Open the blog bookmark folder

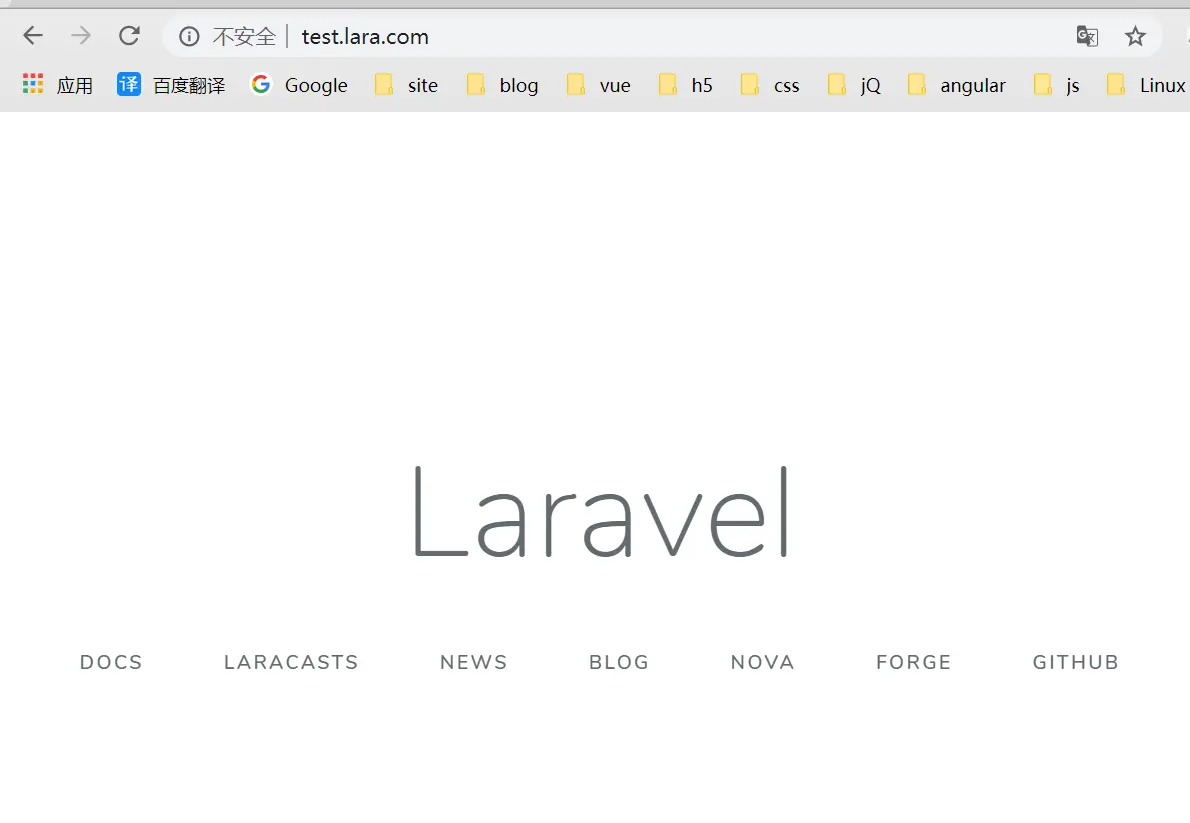click(502, 84)
